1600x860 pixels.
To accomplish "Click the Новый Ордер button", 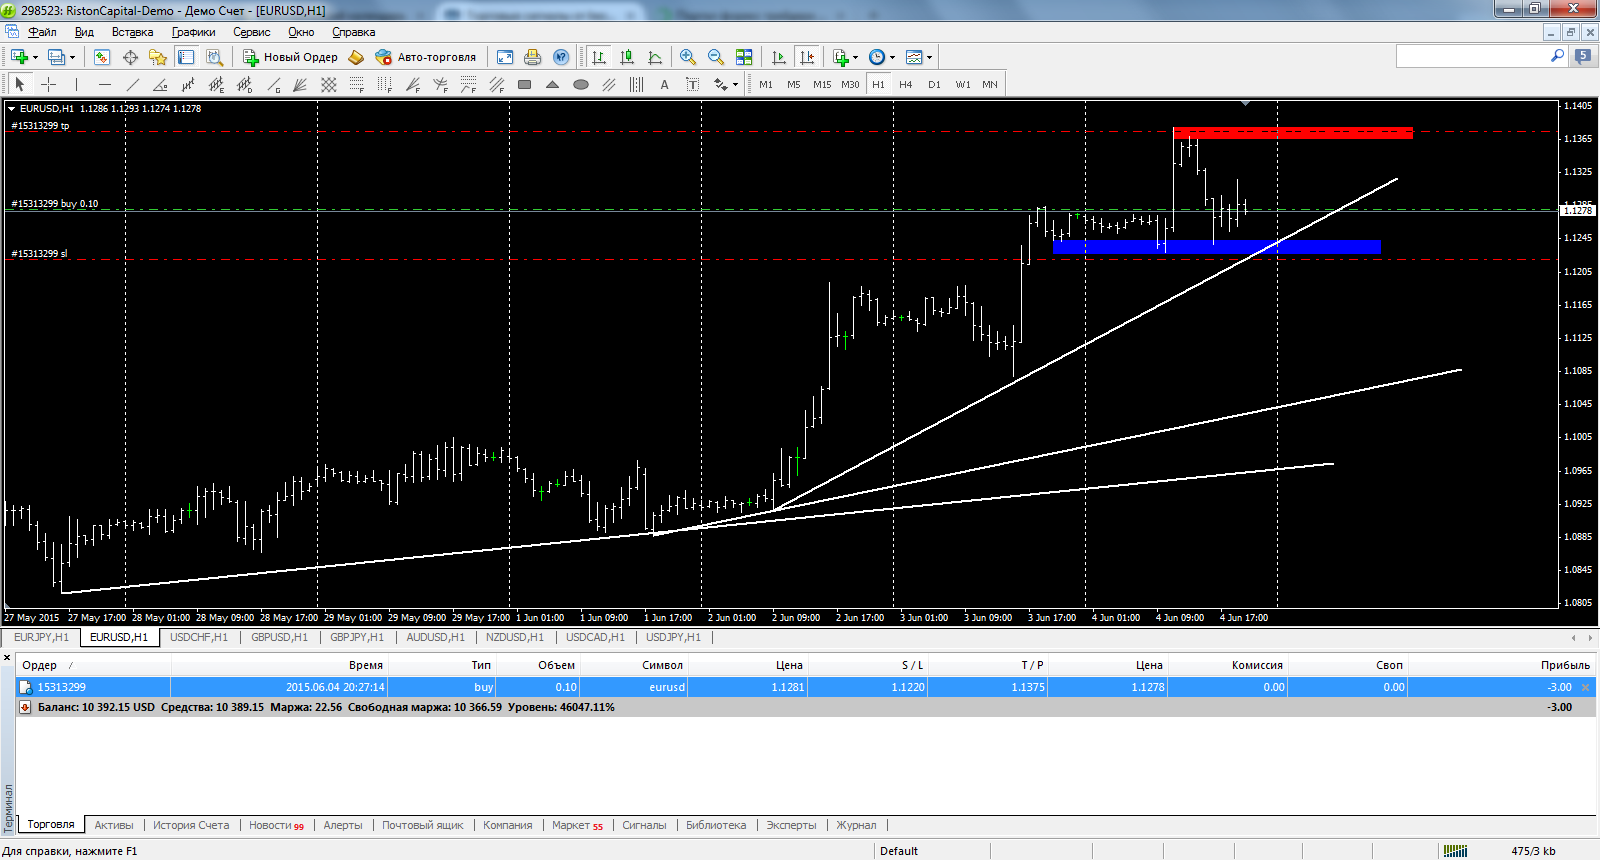I will [x=290, y=57].
